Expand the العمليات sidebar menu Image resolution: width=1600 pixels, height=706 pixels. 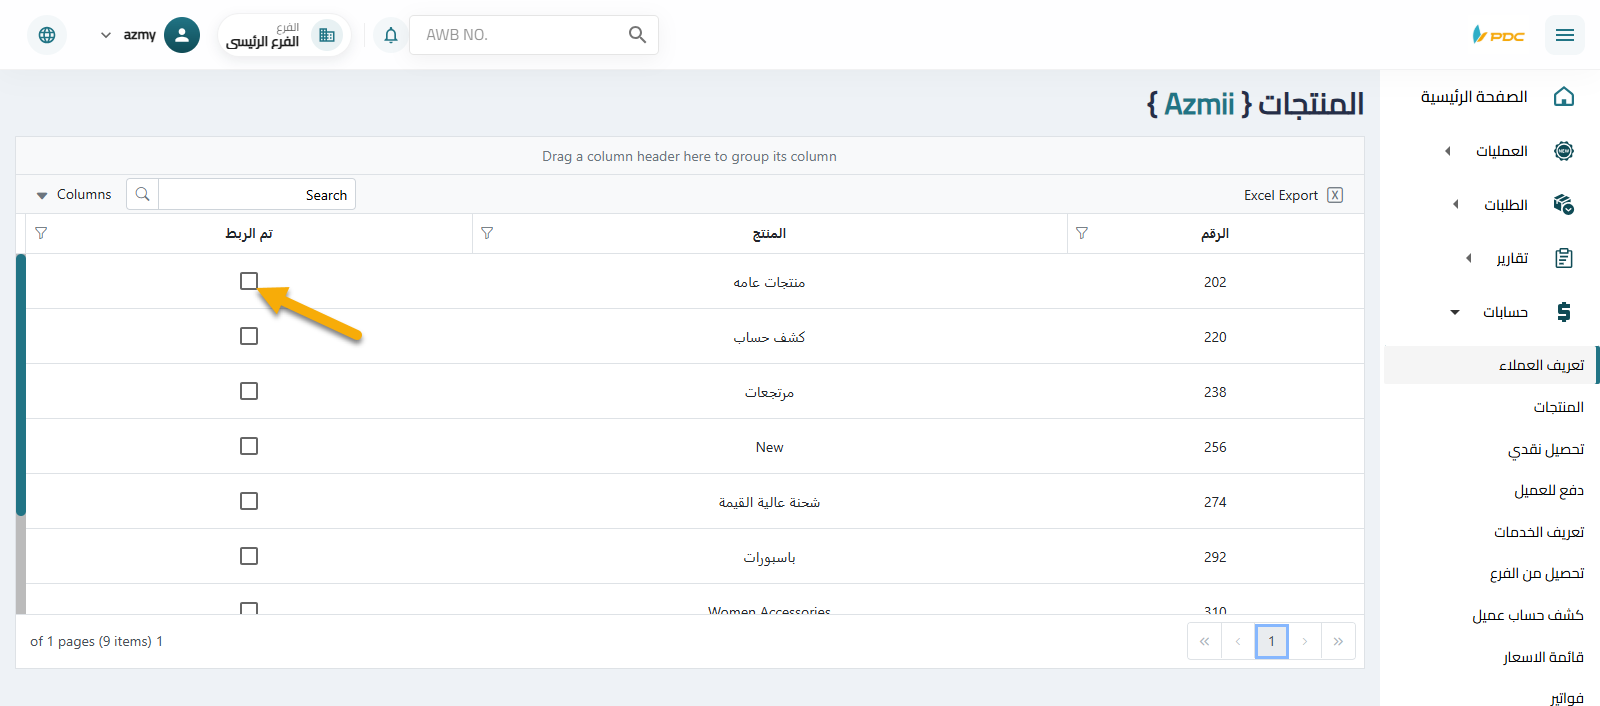point(1501,151)
